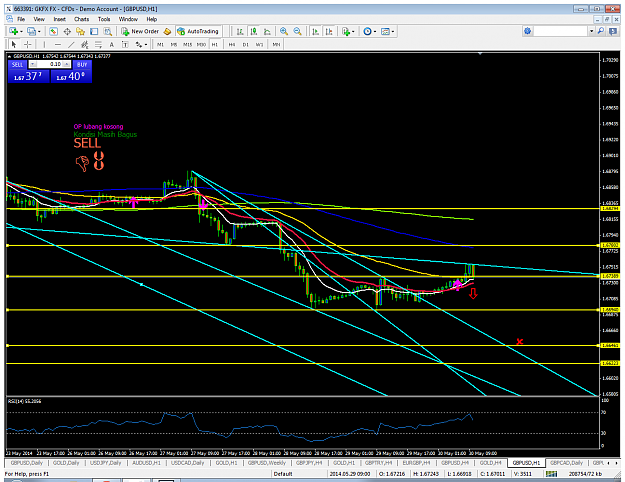Open the chat notification icon

click(x=613, y=31)
